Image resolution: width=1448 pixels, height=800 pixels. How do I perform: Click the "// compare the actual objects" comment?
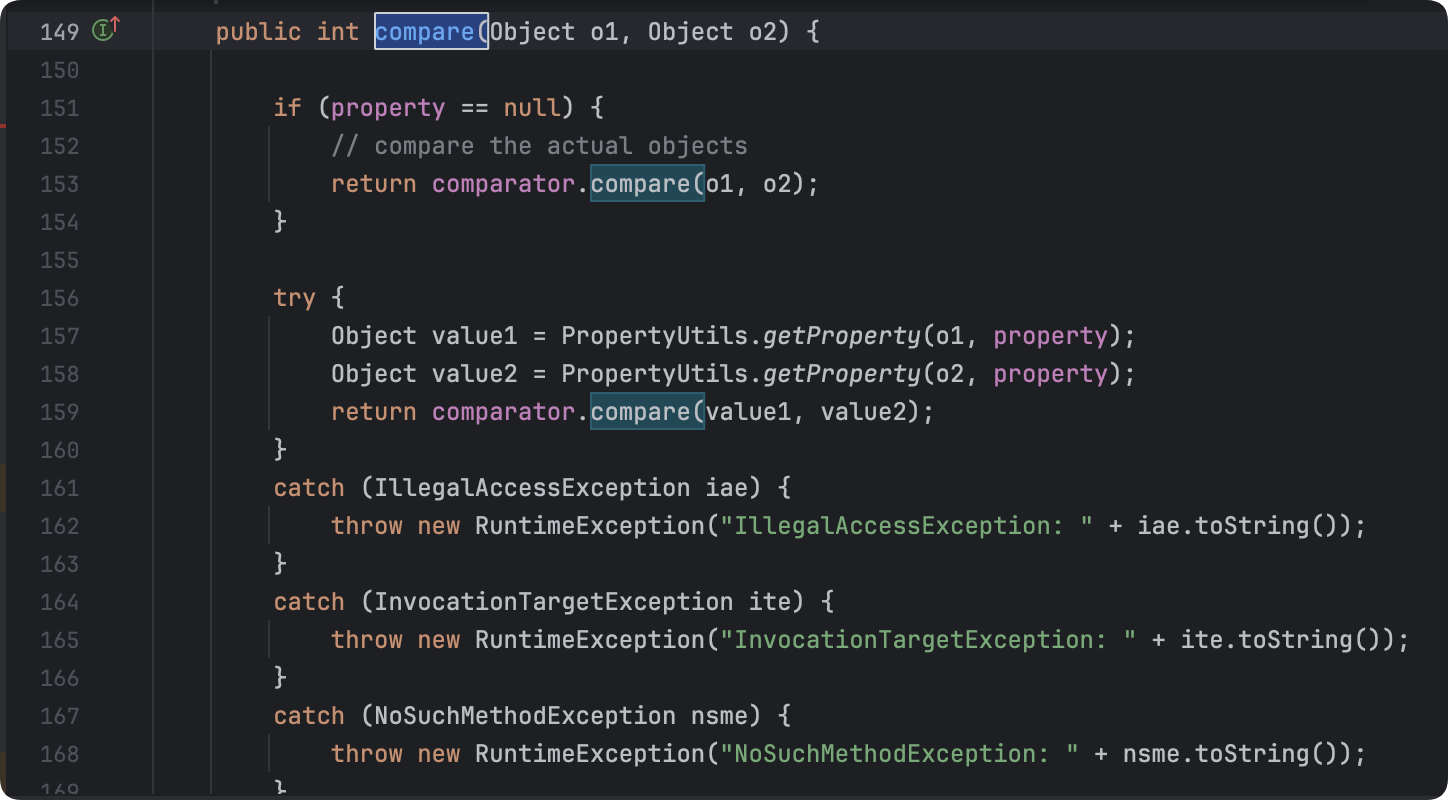tap(539, 146)
